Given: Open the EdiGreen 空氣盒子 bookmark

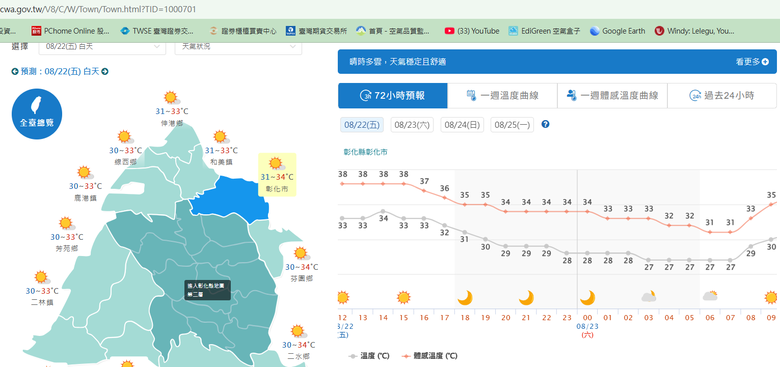Looking at the screenshot, I should [544, 31].
